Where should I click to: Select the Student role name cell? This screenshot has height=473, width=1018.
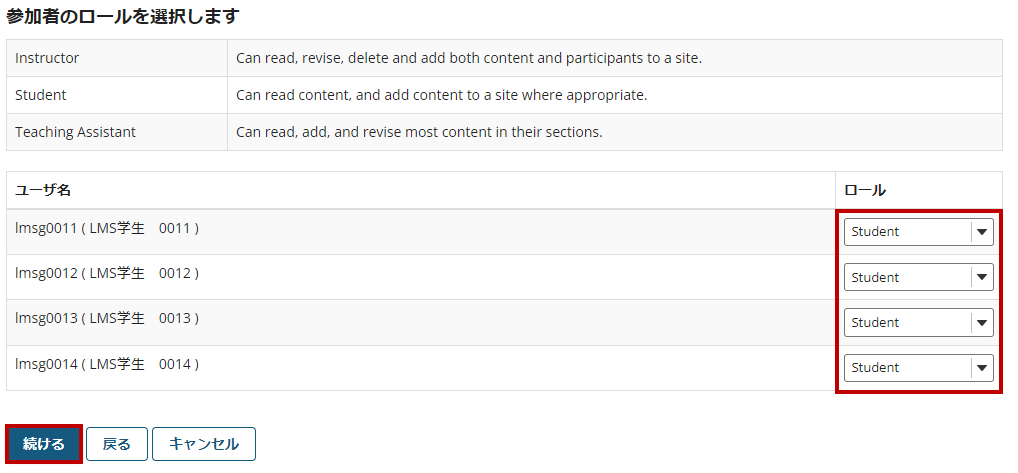[x=117, y=95]
